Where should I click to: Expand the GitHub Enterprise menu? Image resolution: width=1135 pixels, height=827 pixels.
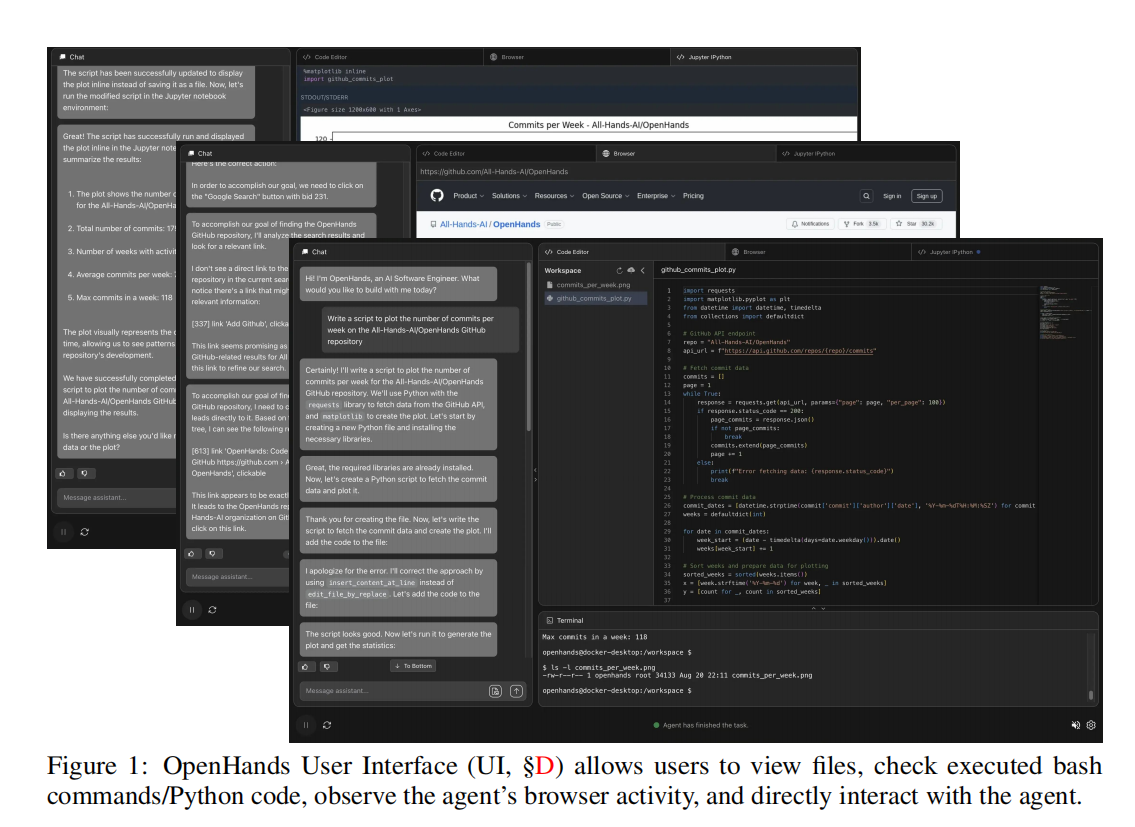tap(656, 196)
